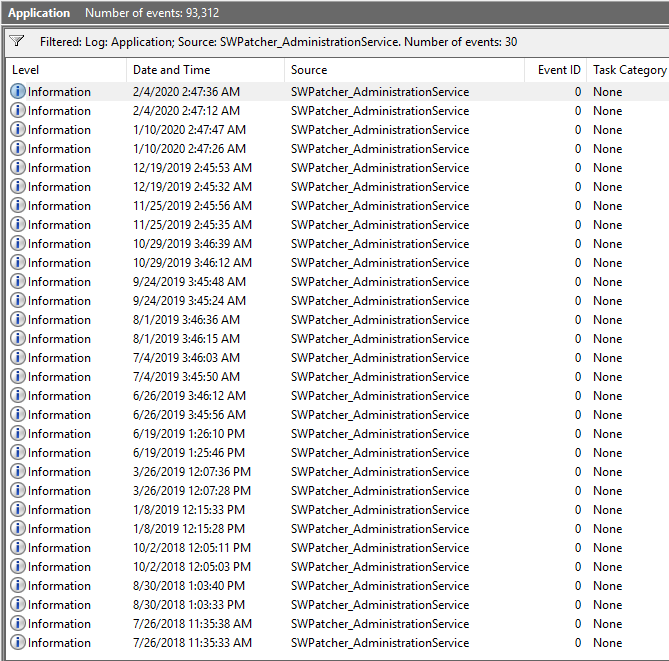The height and width of the screenshot is (661, 669).
Task: Select the date cell 8/30/2018 1:03:33 PM
Action: point(189,605)
